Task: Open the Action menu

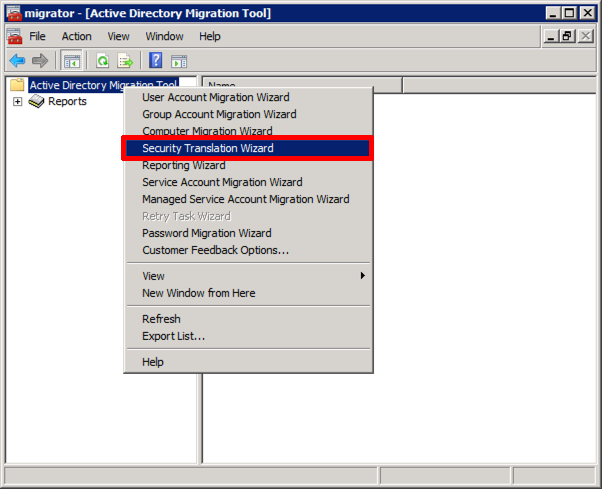Action: 76,36
